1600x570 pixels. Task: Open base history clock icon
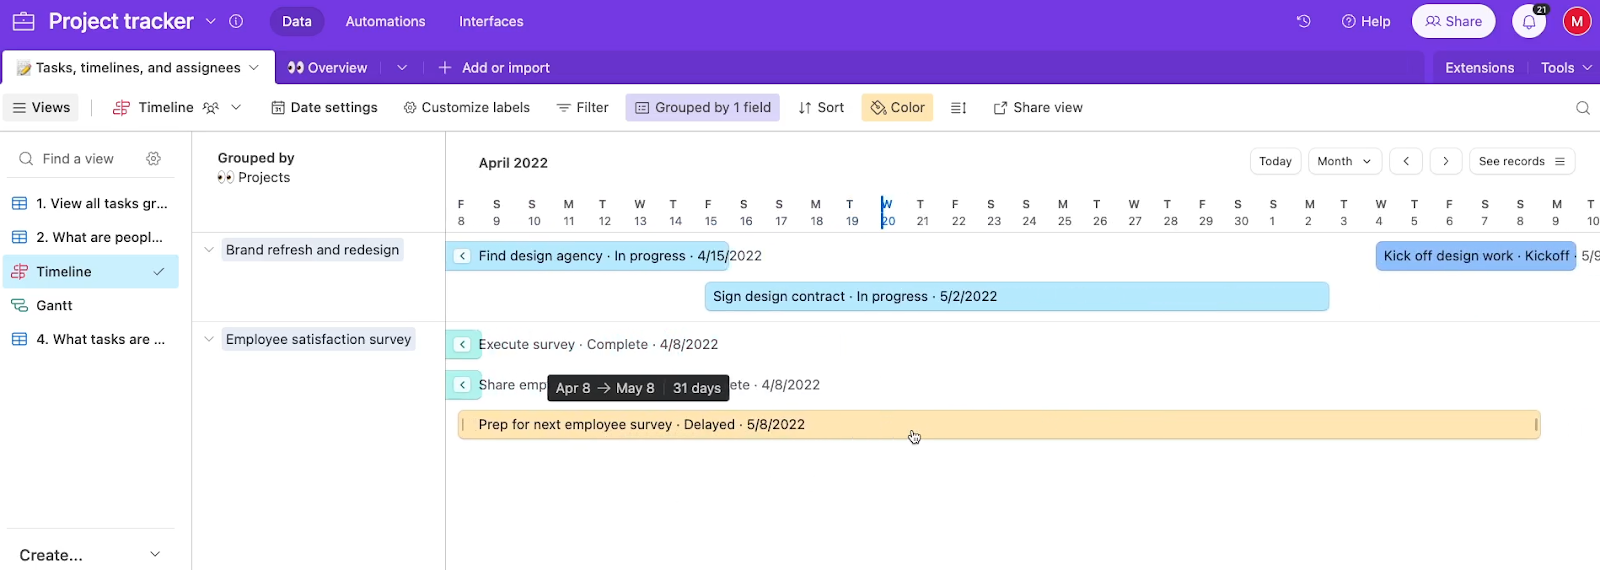(x=1303, y=21)
